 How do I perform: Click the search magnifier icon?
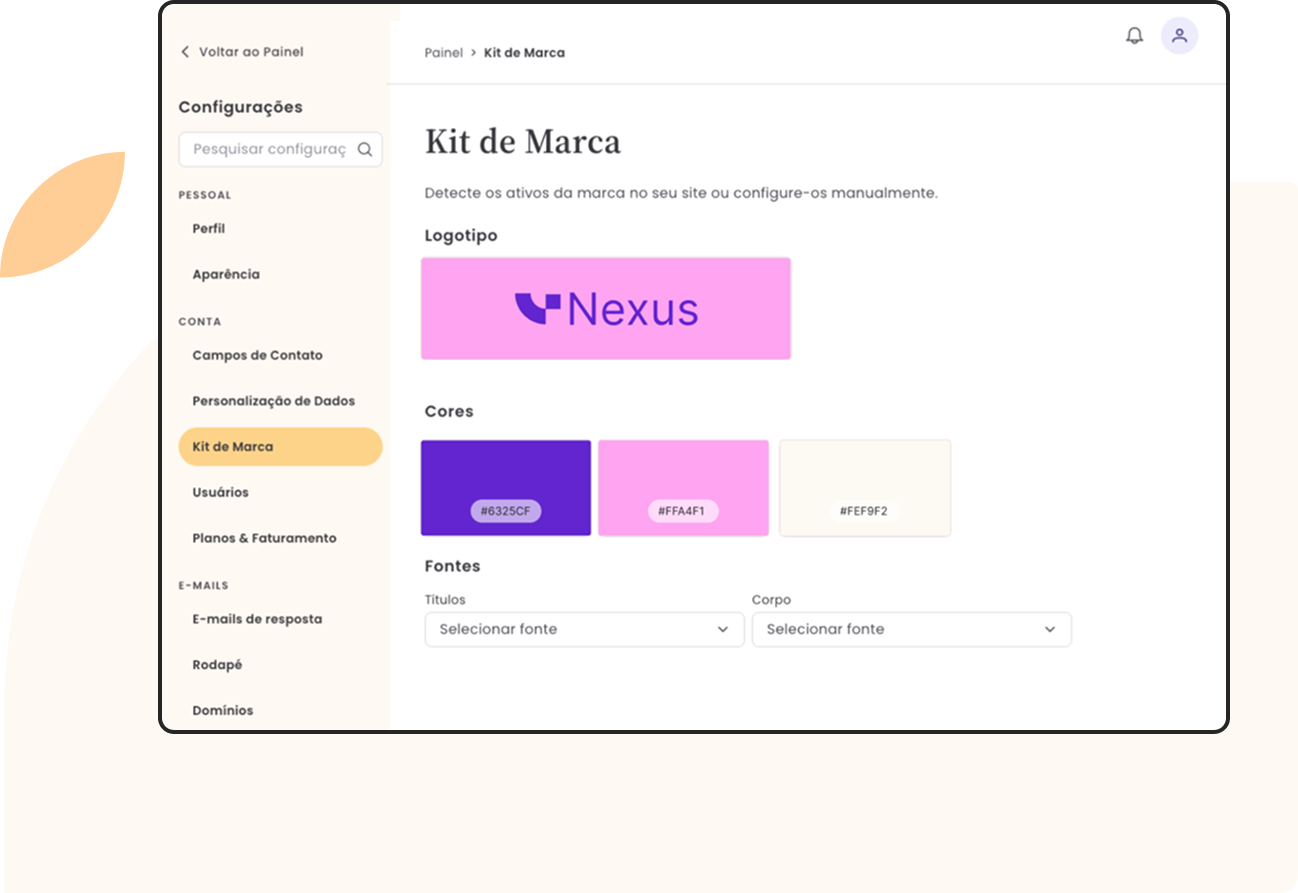[x=365, y=150]
